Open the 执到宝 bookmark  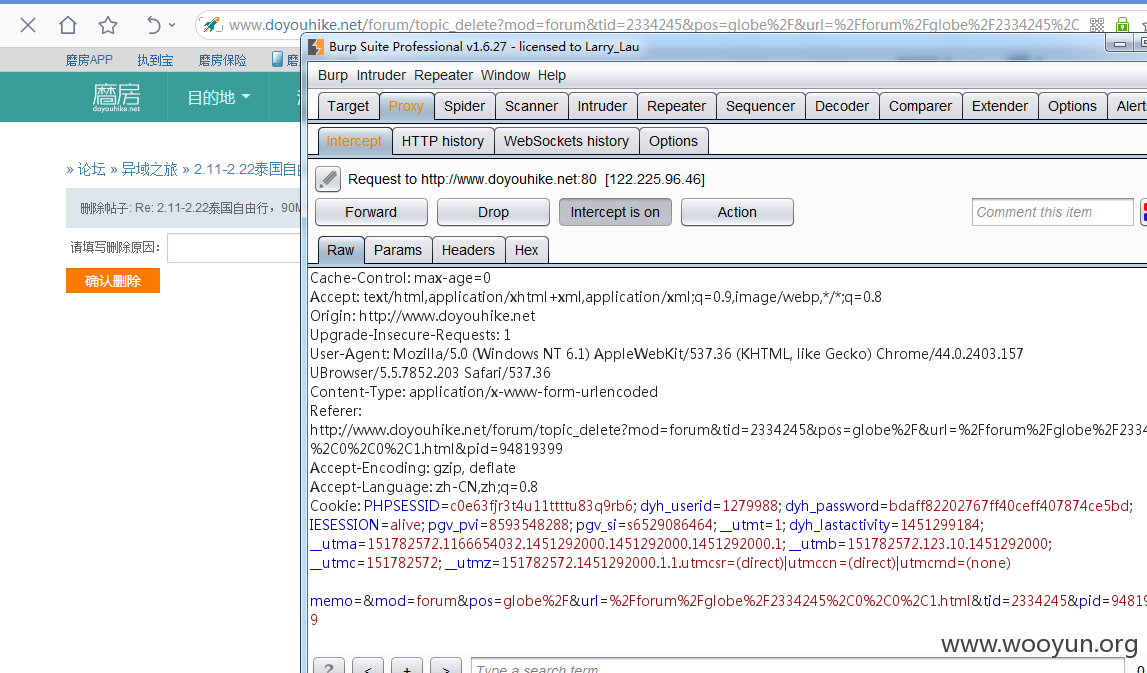point(155,60)
